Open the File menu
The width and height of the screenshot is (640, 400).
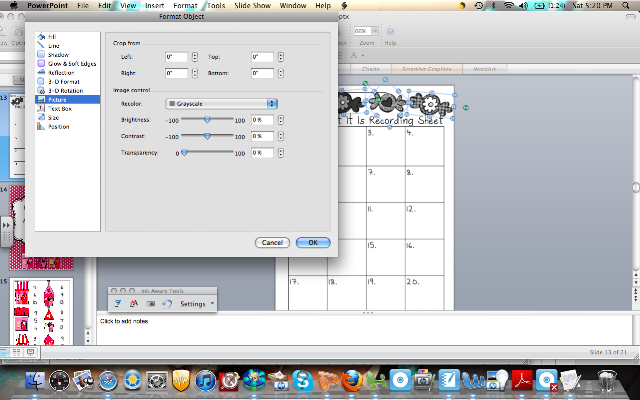point(83,6)
